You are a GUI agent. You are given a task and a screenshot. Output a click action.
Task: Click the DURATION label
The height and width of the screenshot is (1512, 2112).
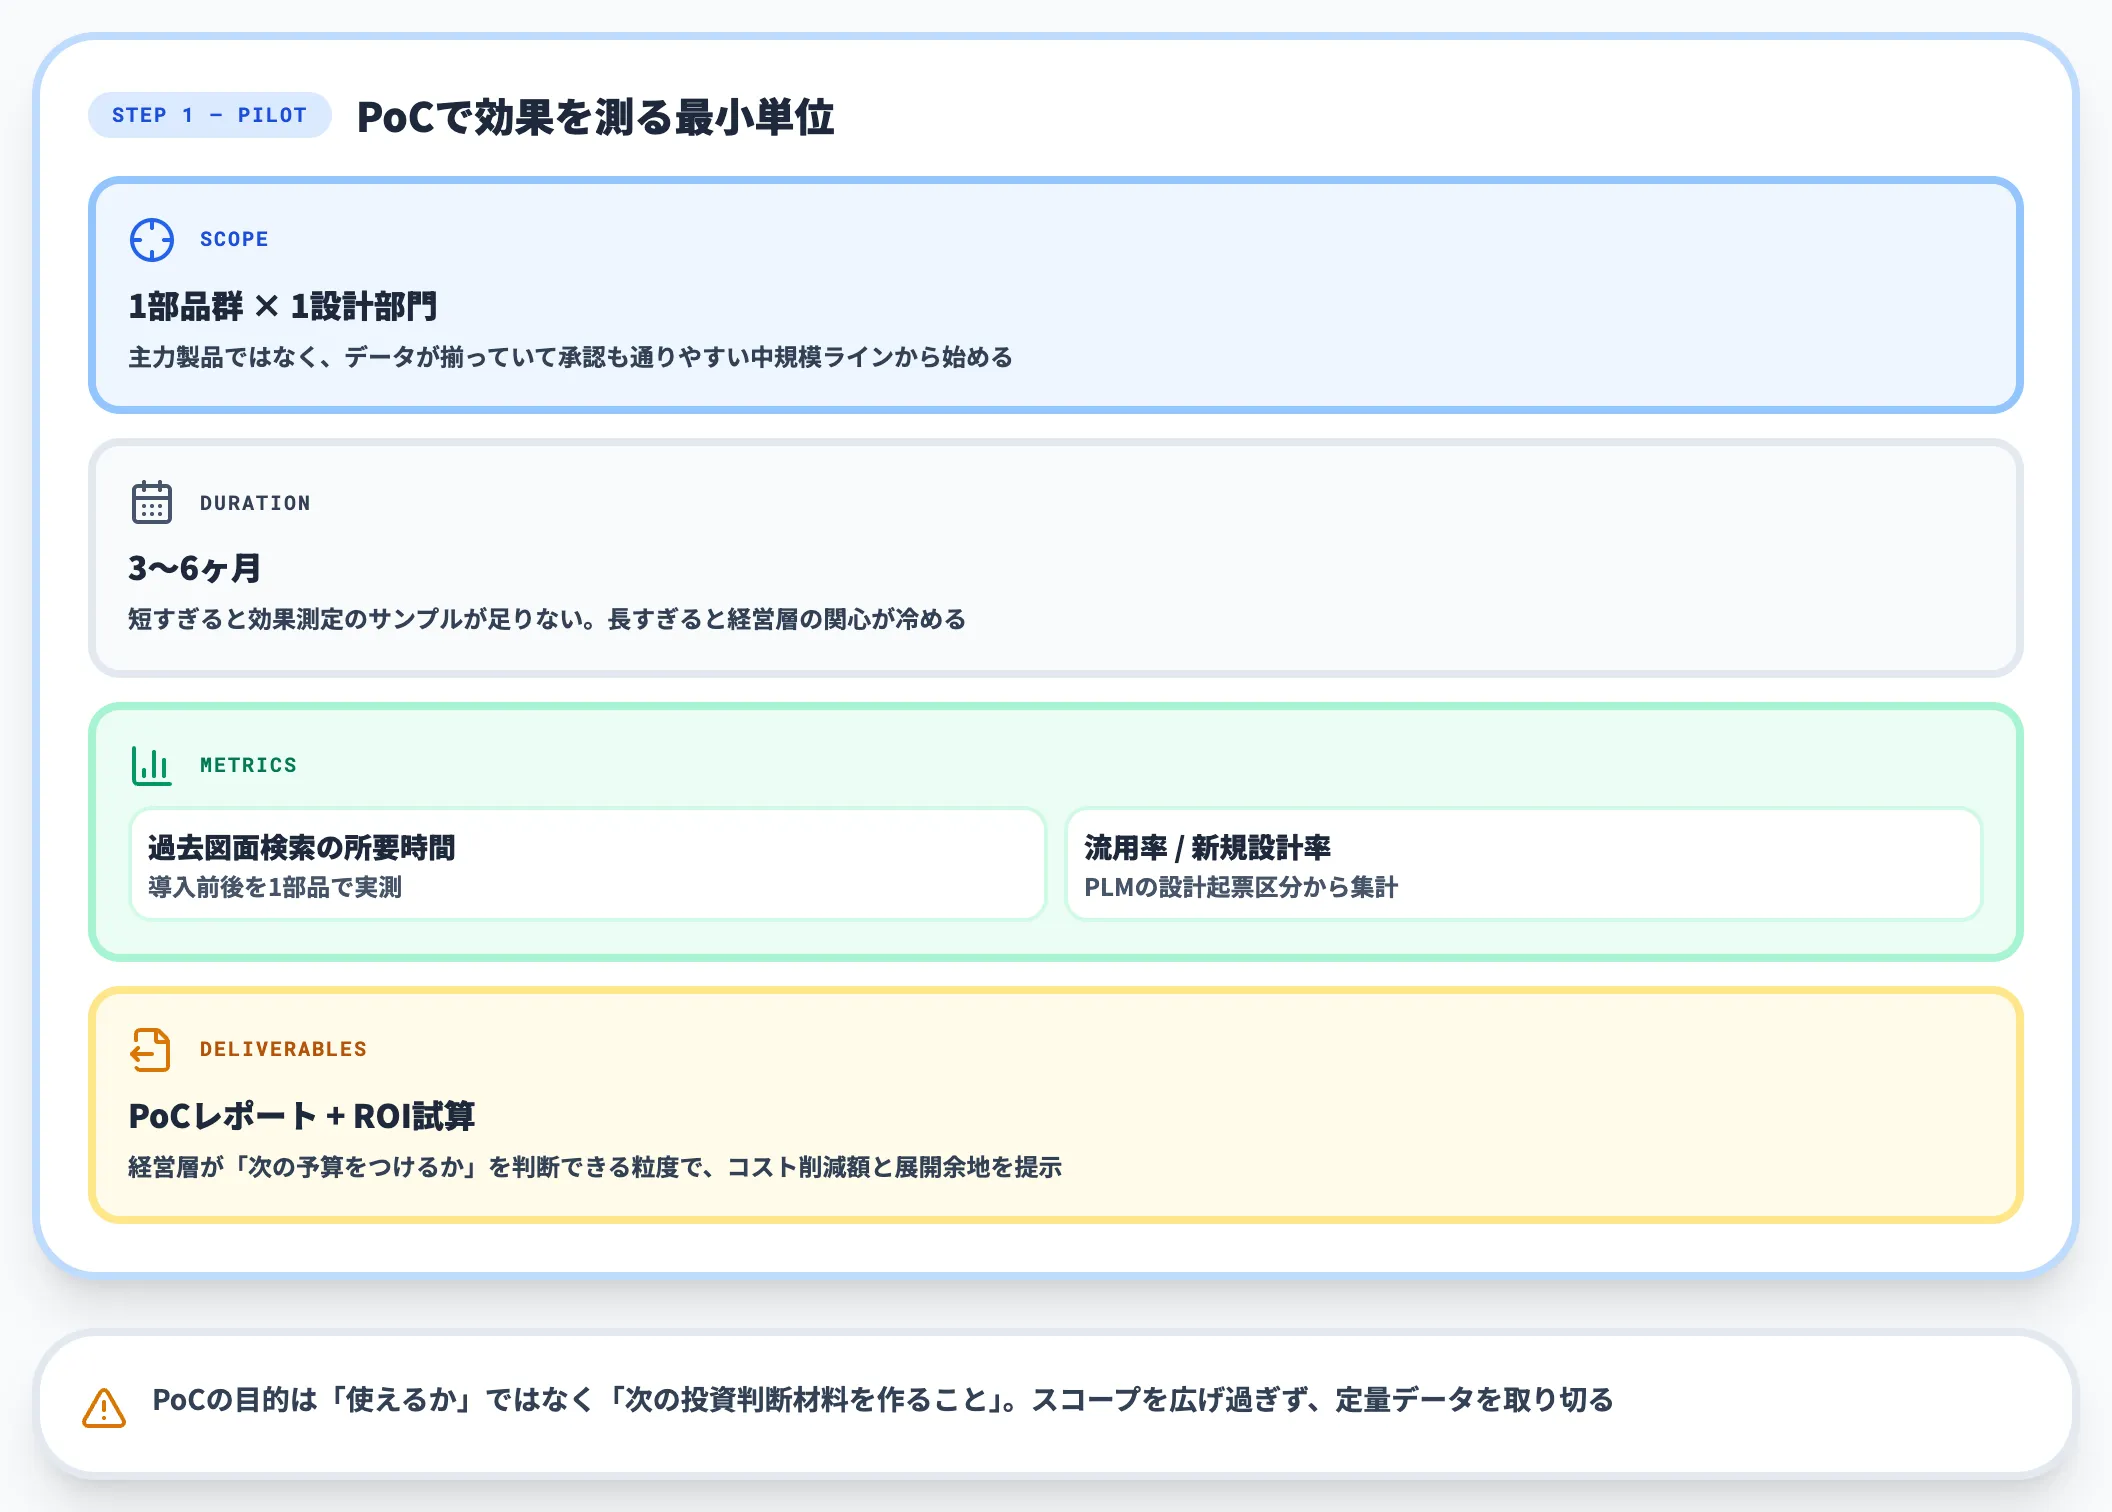coord(255,503)
